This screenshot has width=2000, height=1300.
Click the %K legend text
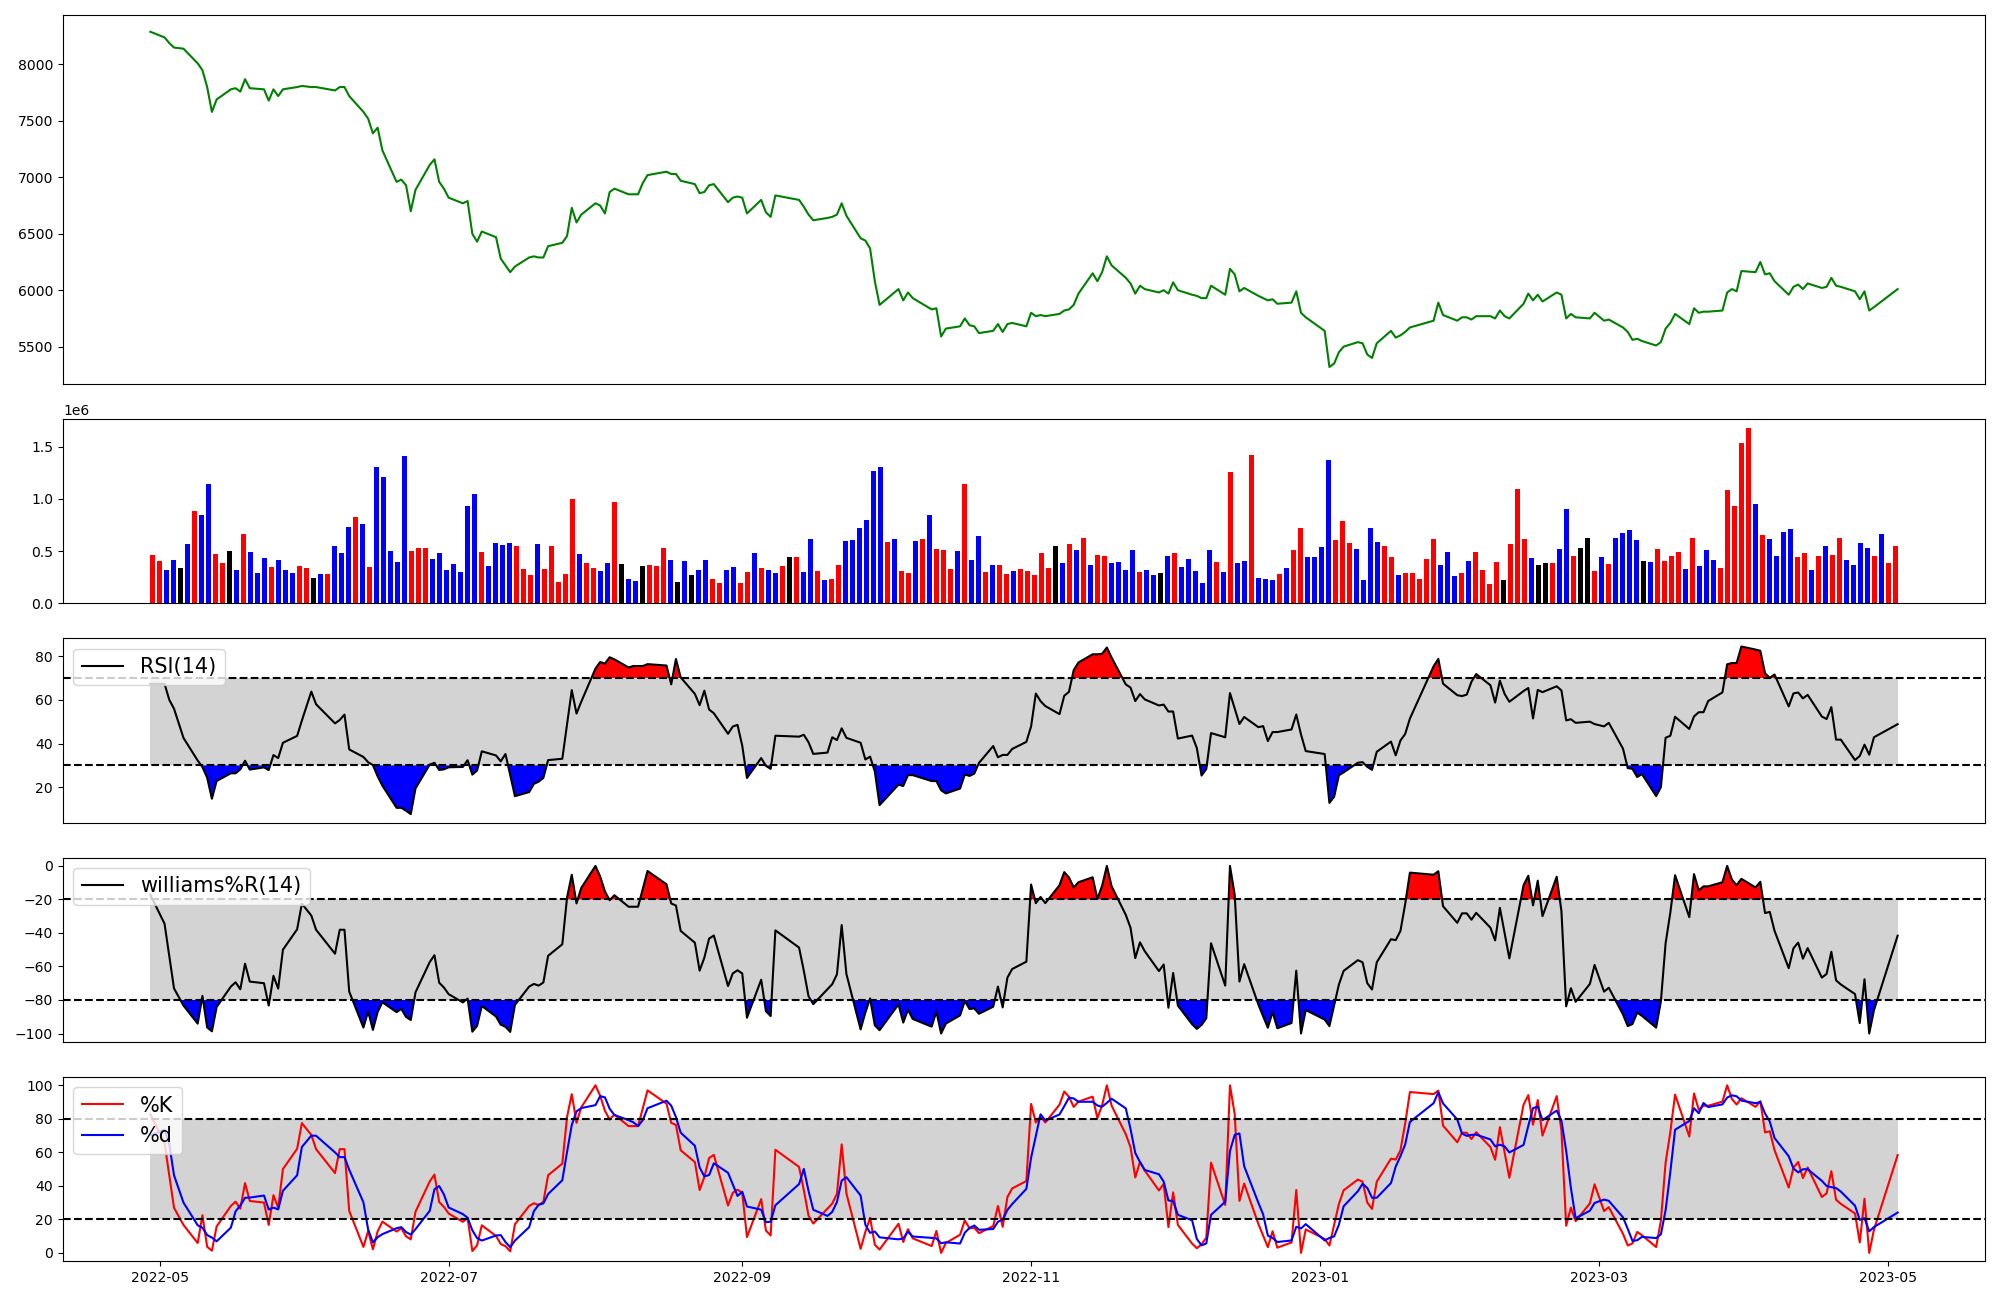tap(156, 1105)
